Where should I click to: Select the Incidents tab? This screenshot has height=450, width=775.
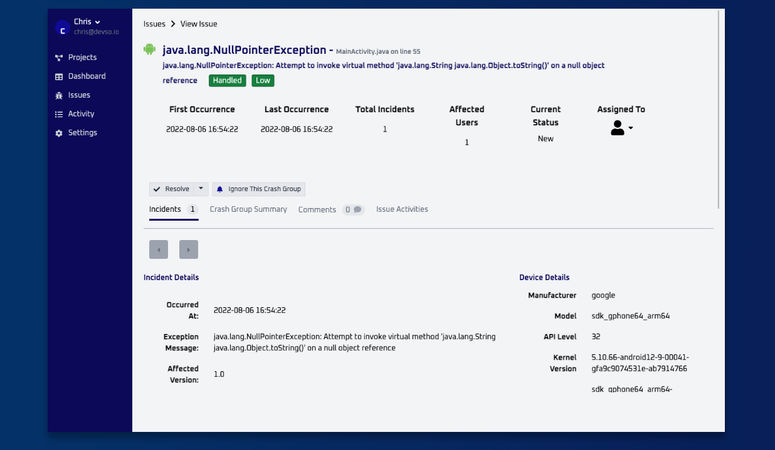(x=173, y=210)
